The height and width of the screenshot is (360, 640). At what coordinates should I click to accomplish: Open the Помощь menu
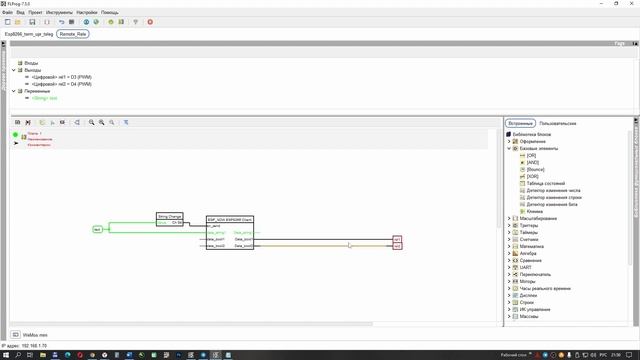110,13
